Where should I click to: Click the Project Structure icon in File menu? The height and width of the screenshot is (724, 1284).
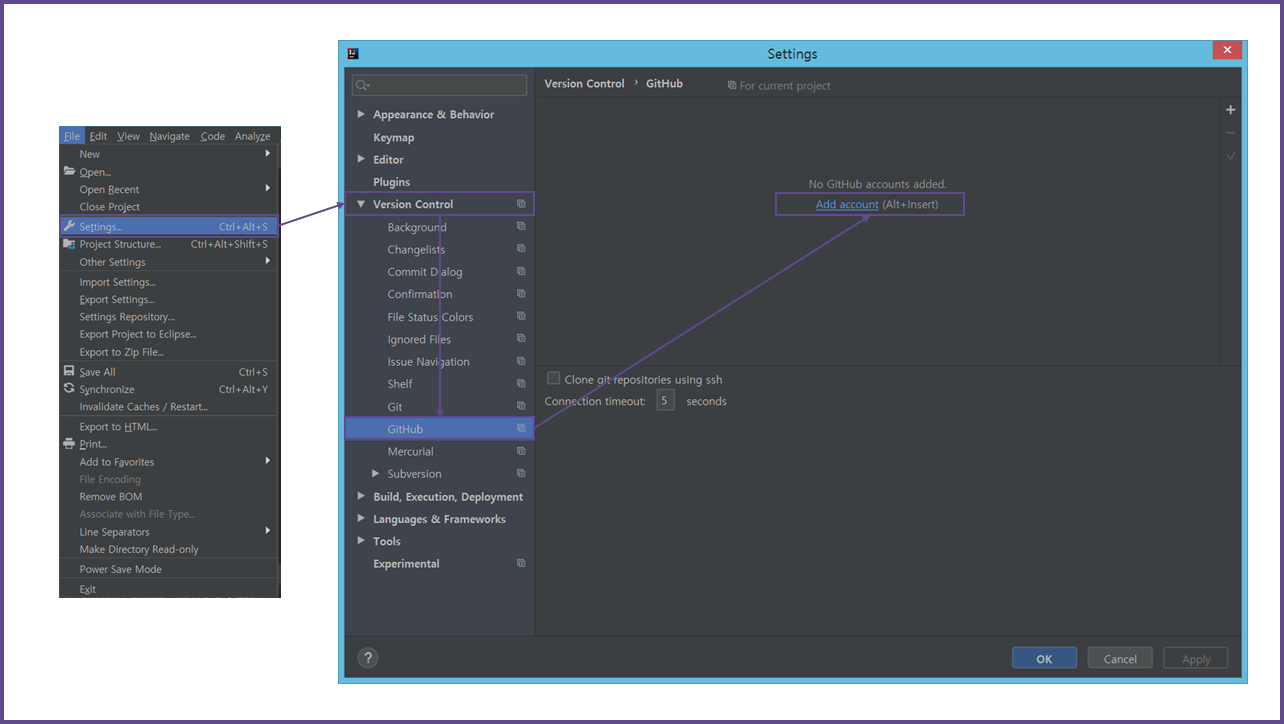tap(69, 244)
